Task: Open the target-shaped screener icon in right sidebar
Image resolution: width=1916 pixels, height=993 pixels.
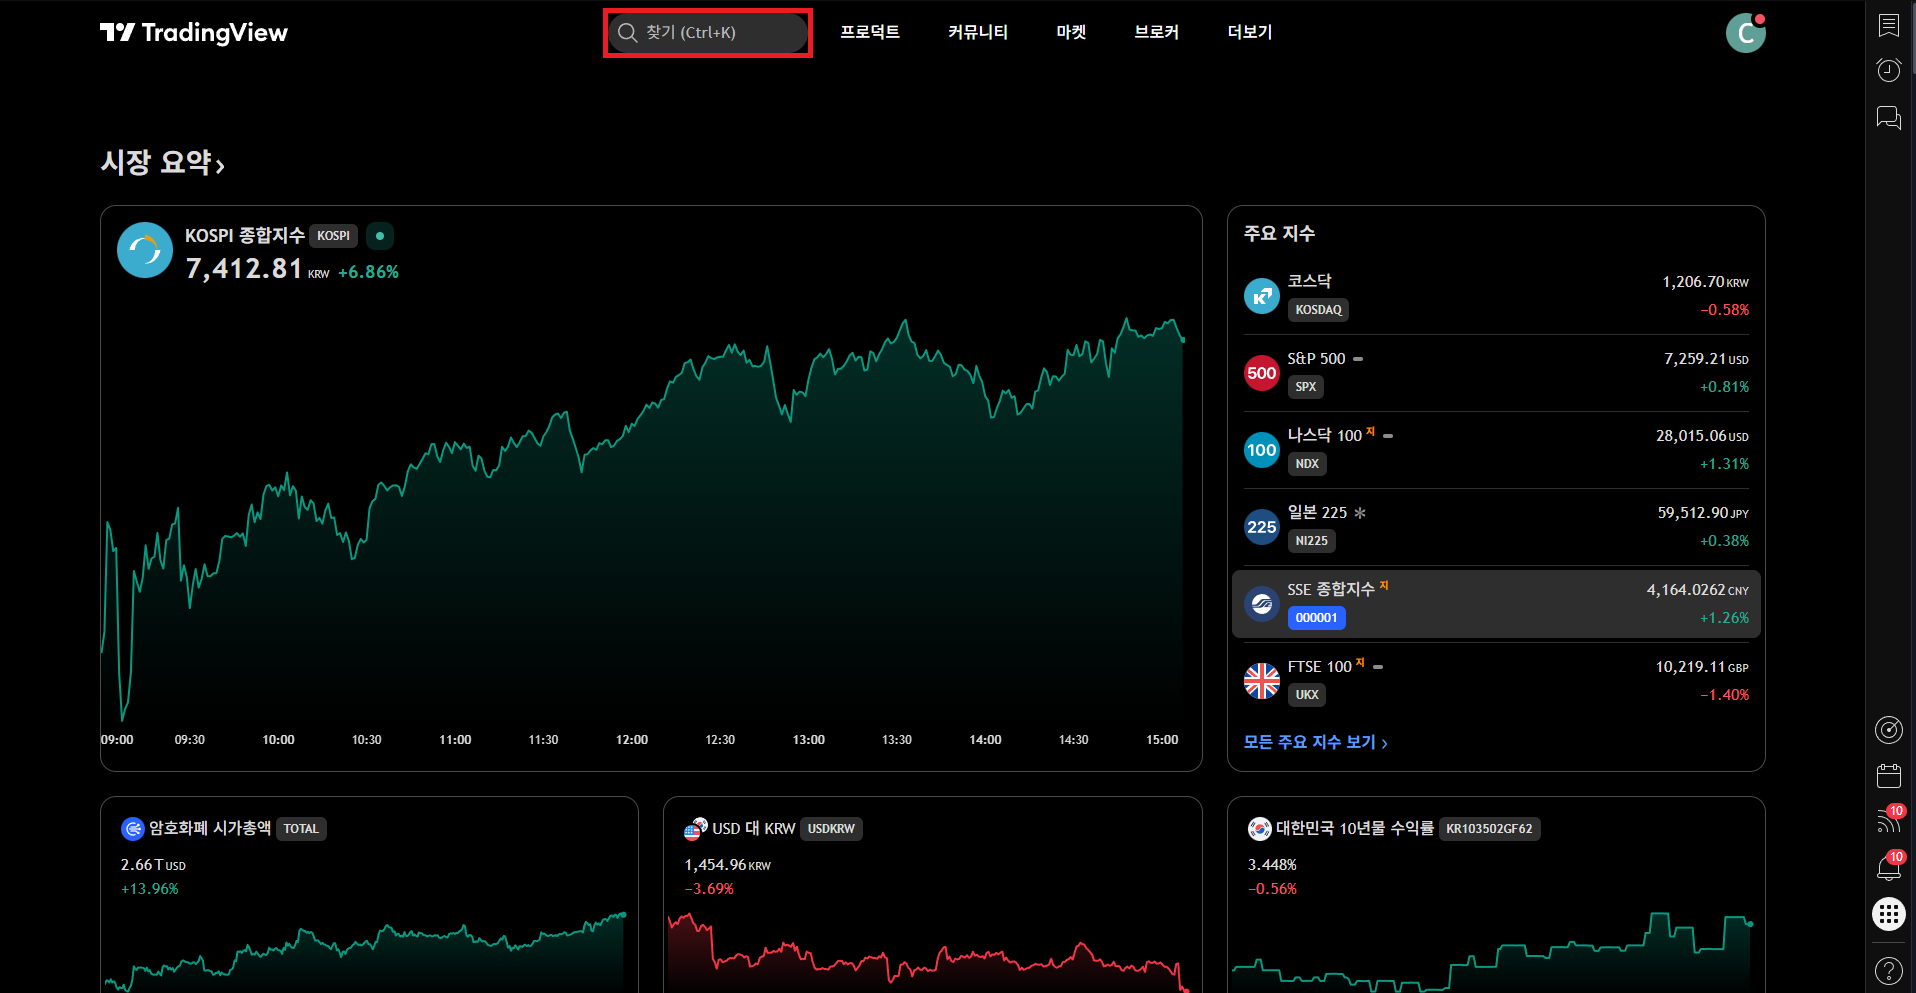Action: click(1888, 730)
